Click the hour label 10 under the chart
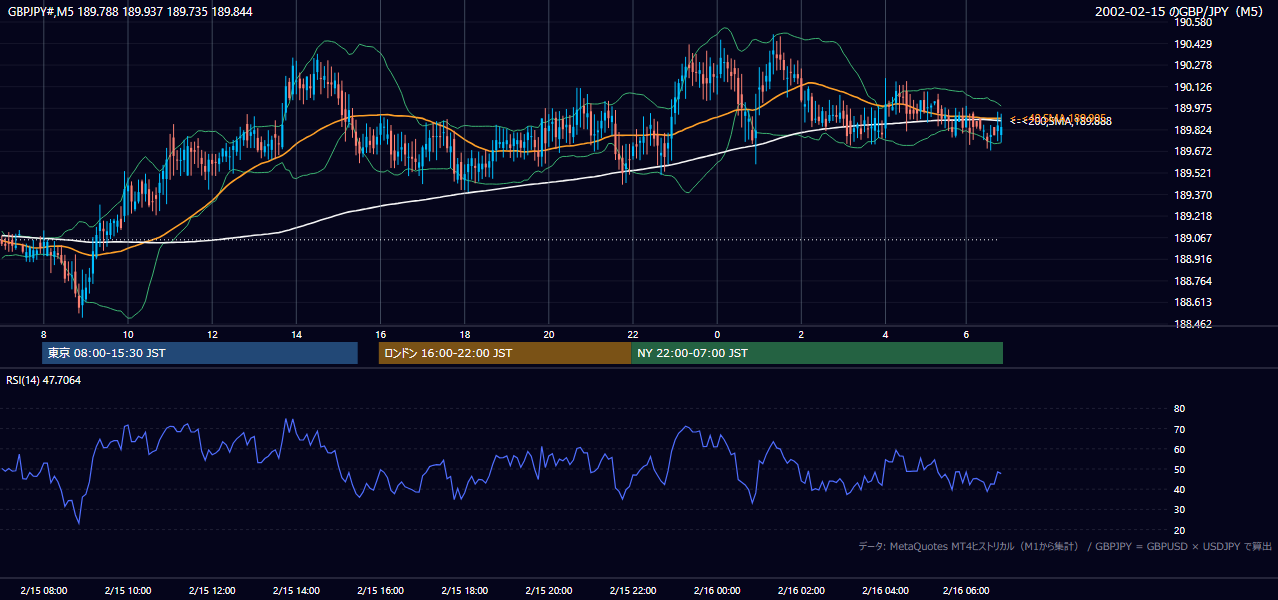The height and width of the screenshot is (600, 1278). [128, 334]
